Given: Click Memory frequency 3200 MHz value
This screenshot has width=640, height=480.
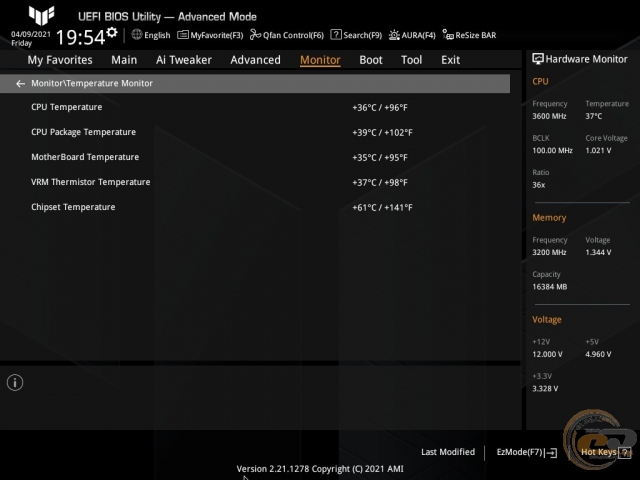Looking at the screenshot, I should click(x=549, y=253).
